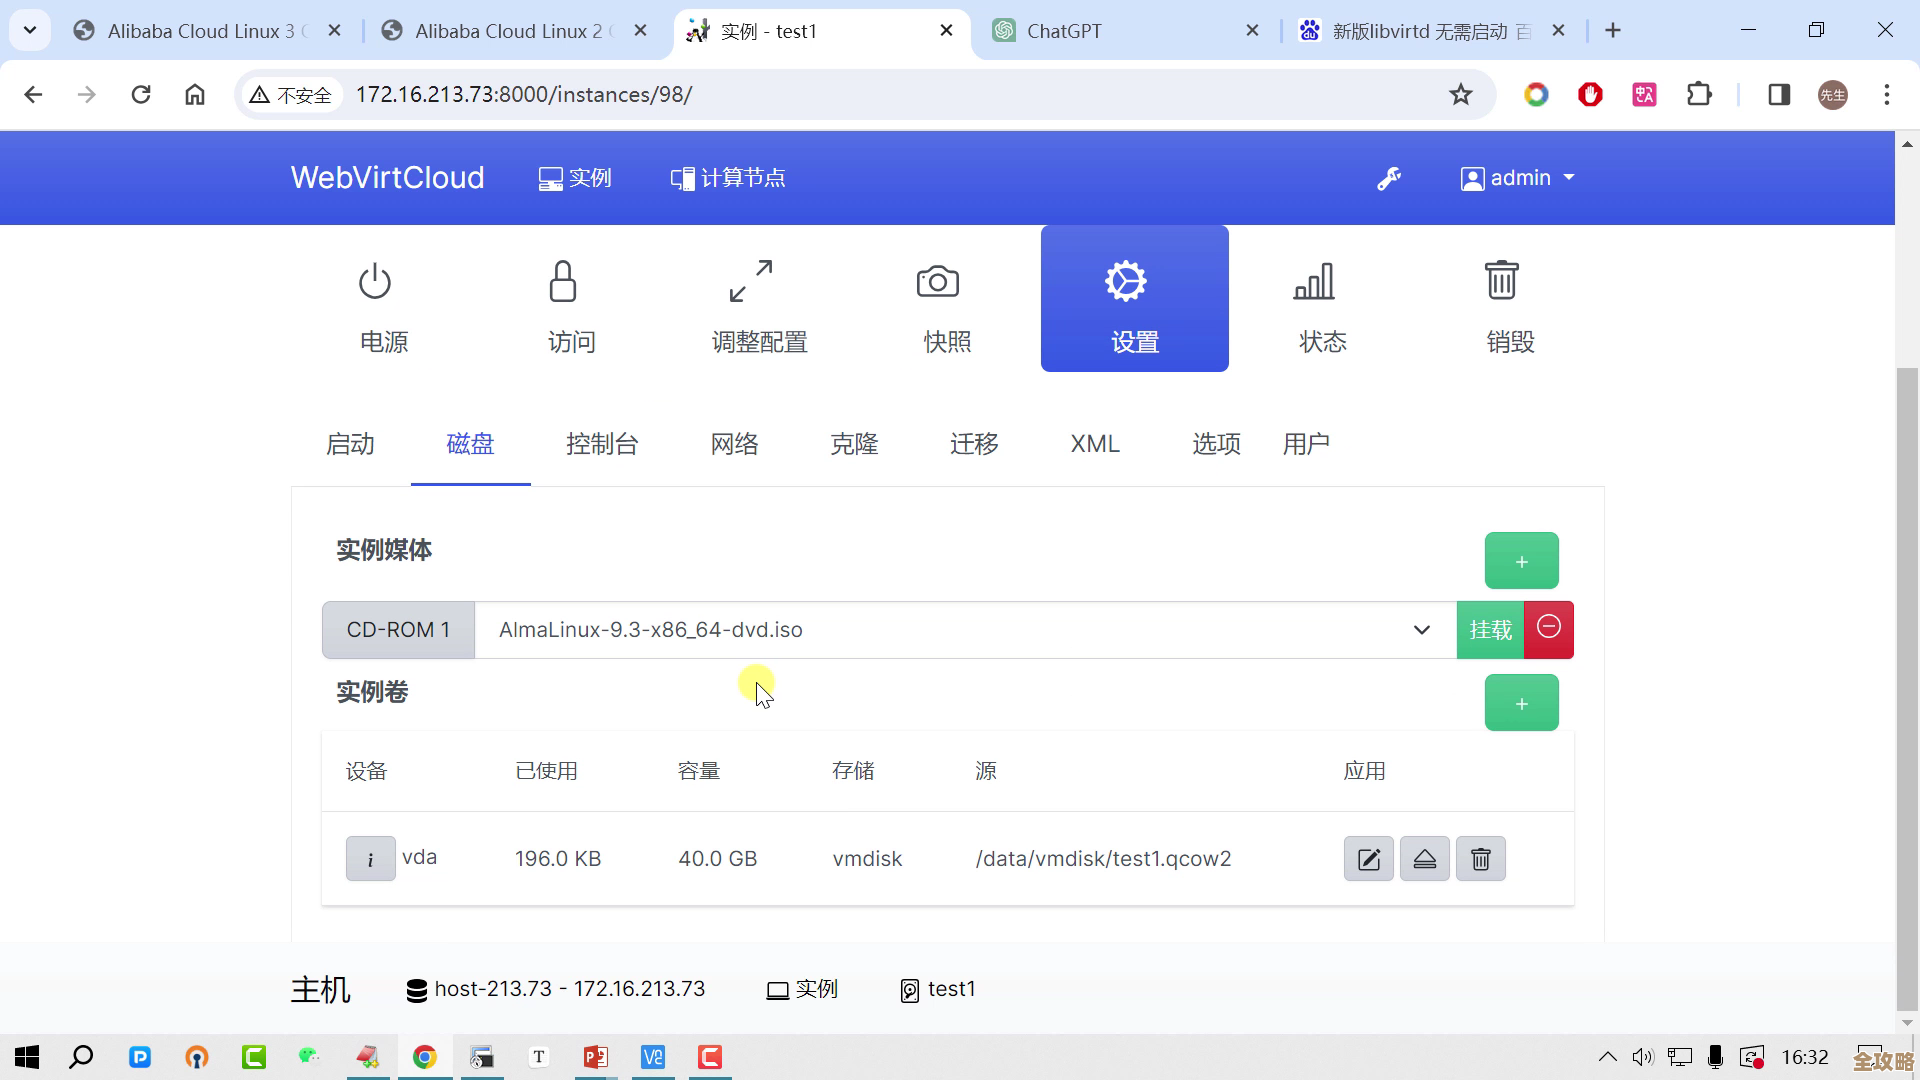Delete vda disk using trash icon
This screenshot has height=1080, width=1920.
[x=1481, y=858]
